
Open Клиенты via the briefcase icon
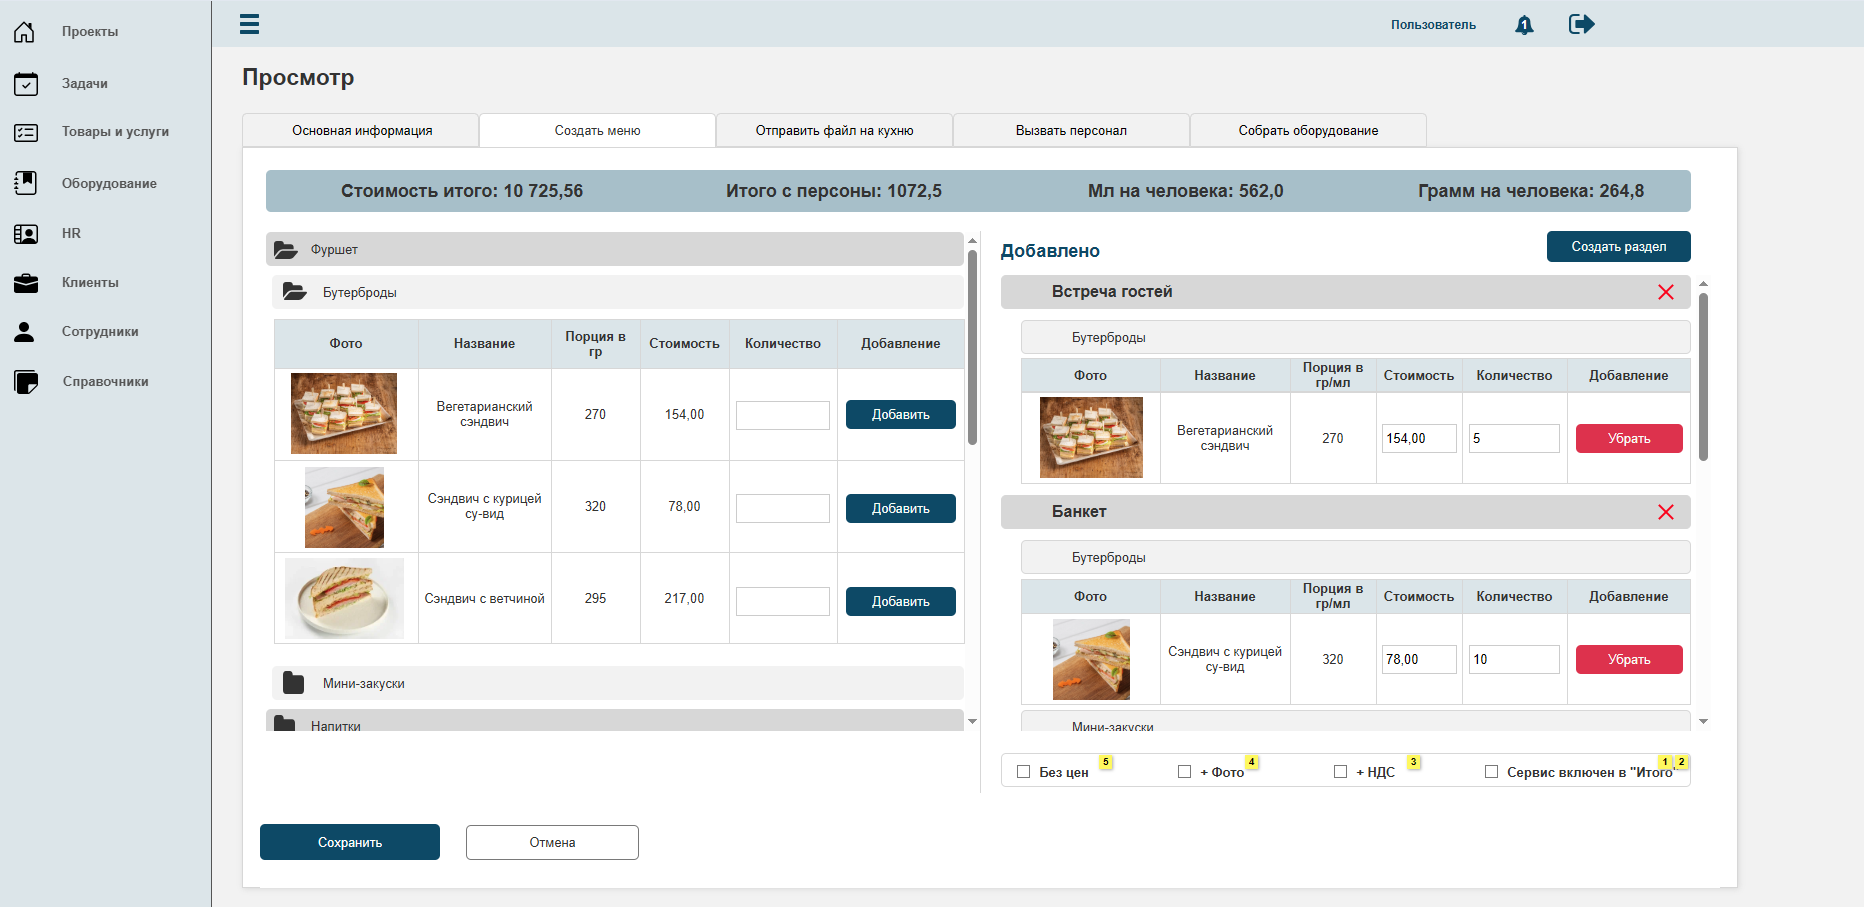click(x=26, y=283)
